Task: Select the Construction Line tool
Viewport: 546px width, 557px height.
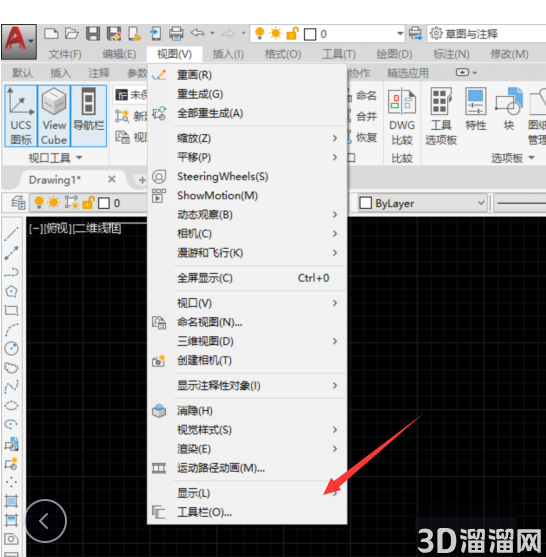Action: (x=11, y=253)
